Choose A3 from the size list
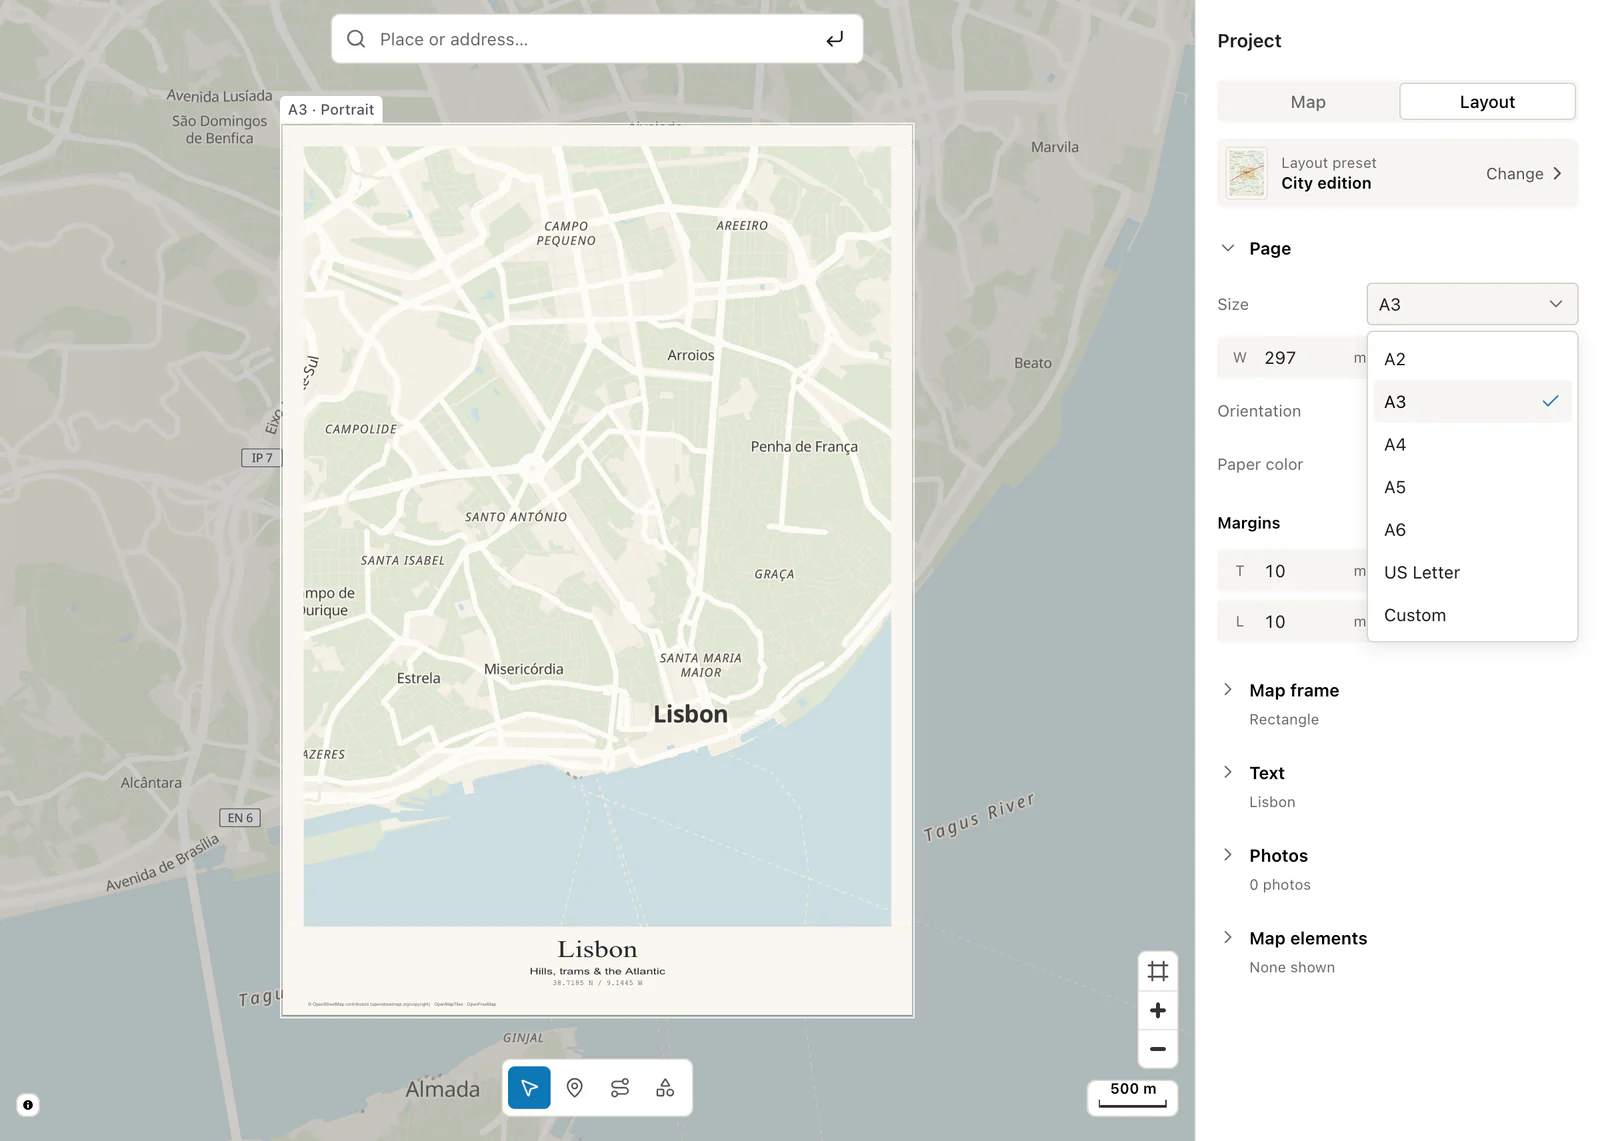 point(1472,402)
